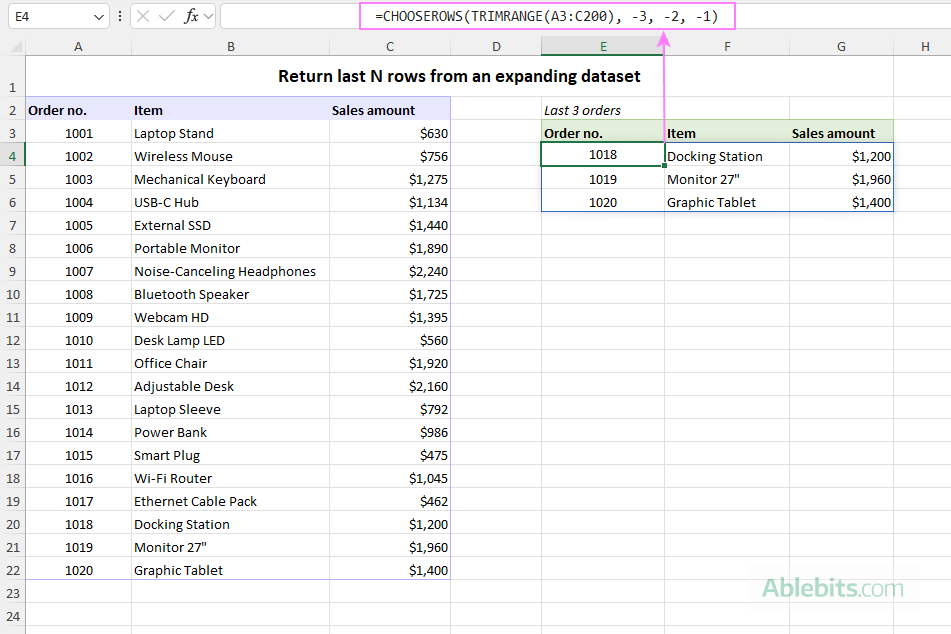
Task: Cancel the formula entry with the X icon
Action: [143, 15]
